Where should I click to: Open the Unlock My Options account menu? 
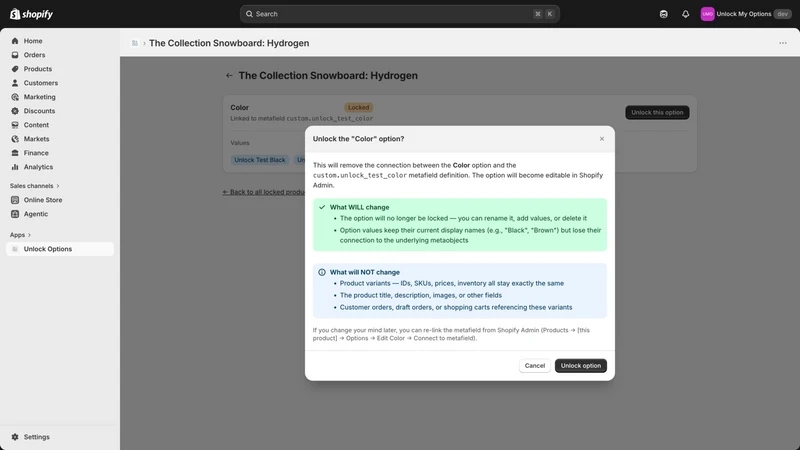click(x=746, y=14)
